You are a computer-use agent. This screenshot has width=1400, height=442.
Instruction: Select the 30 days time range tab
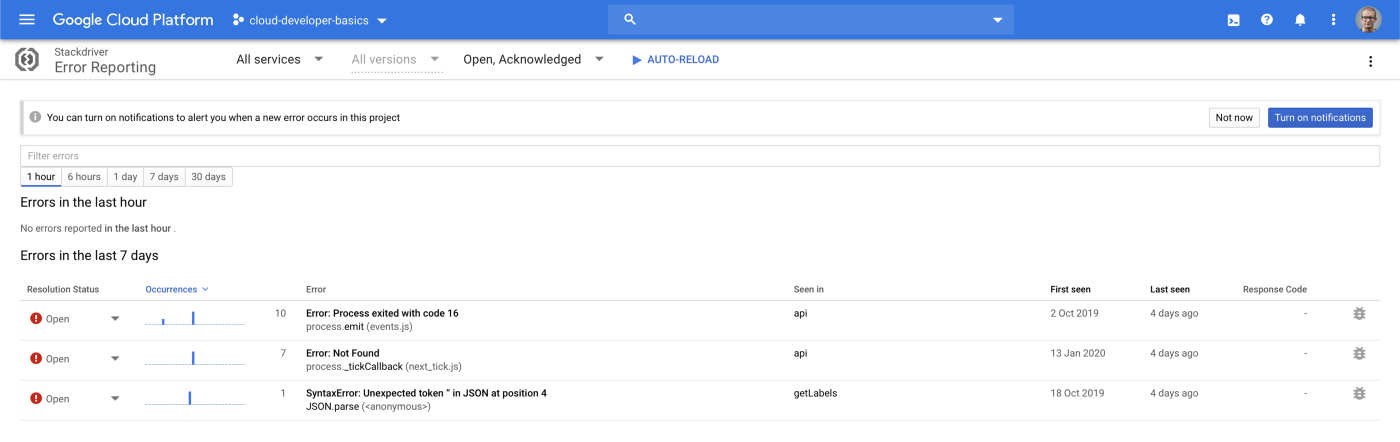pos(209,177)
